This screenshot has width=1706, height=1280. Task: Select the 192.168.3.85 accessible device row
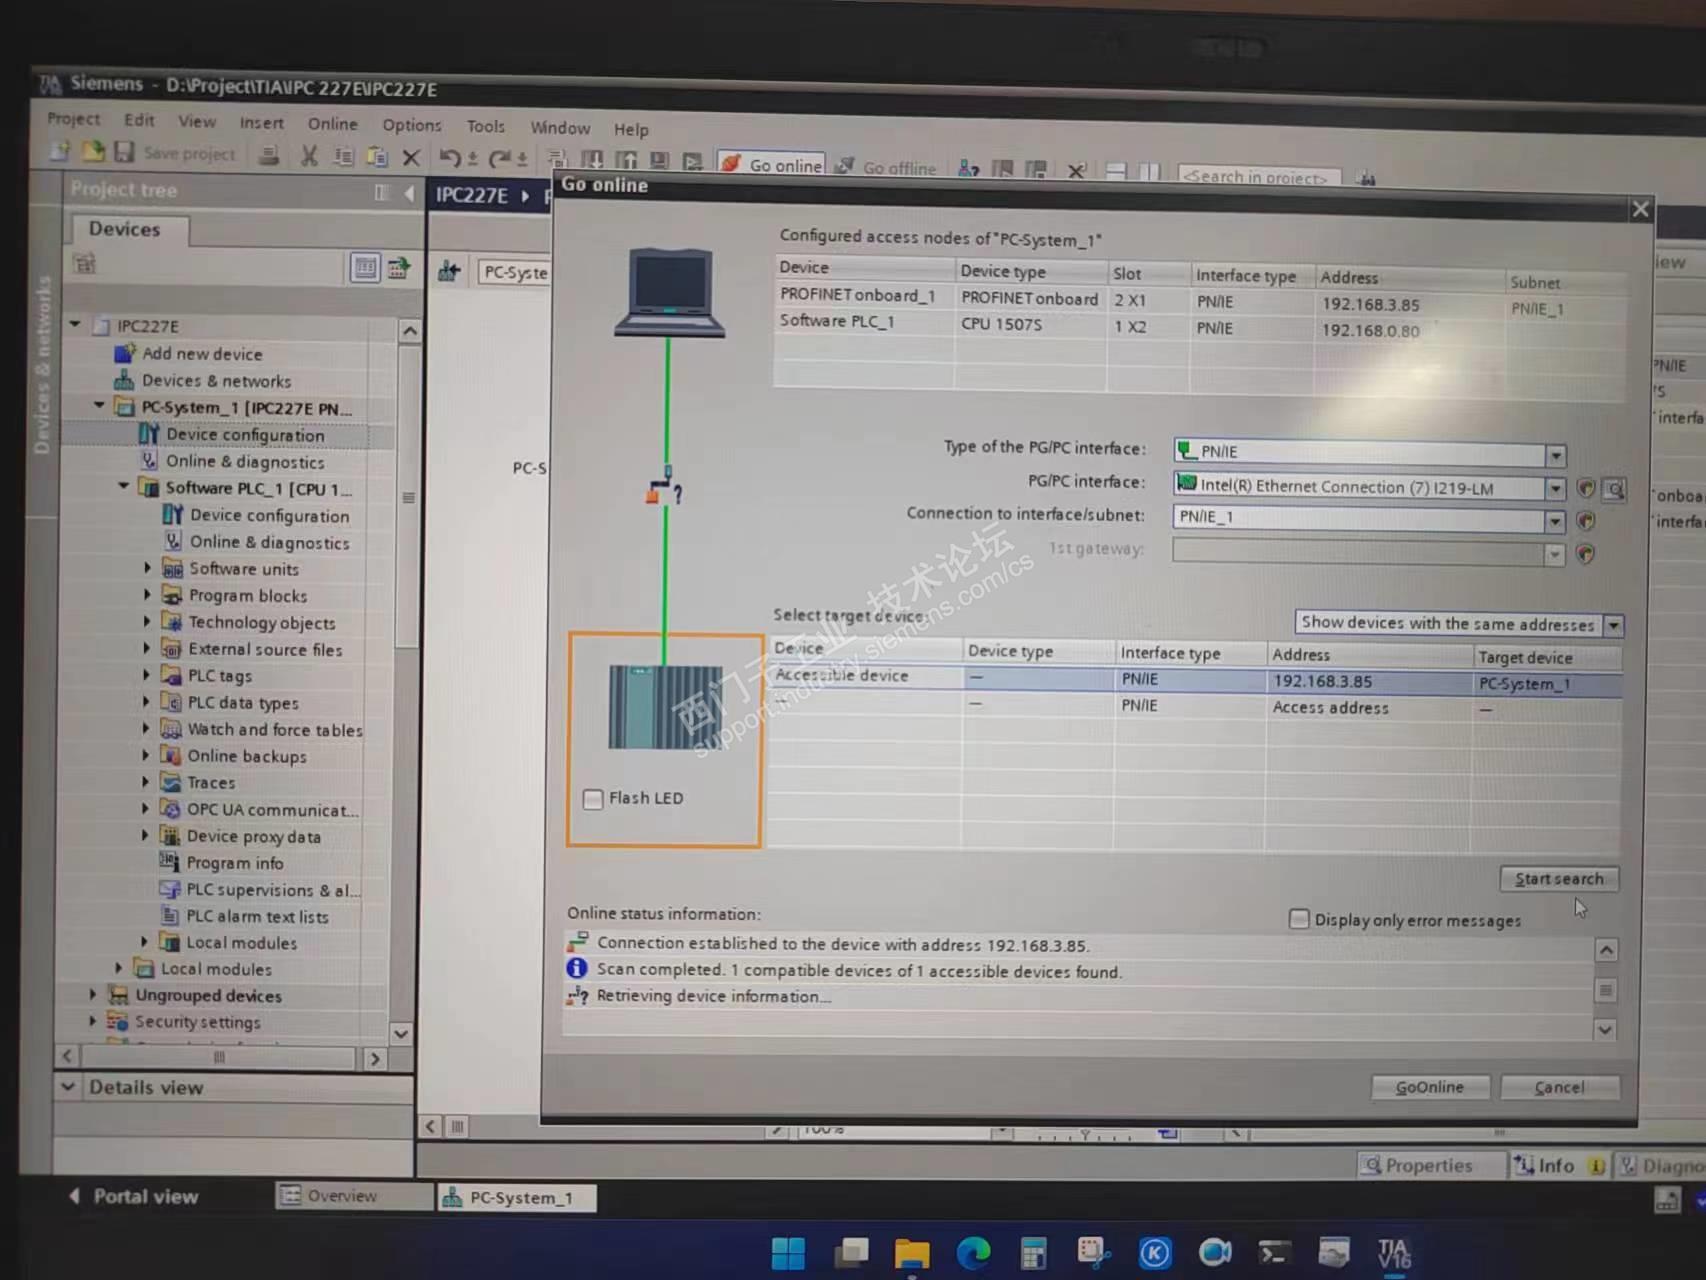pos(1196,681)
